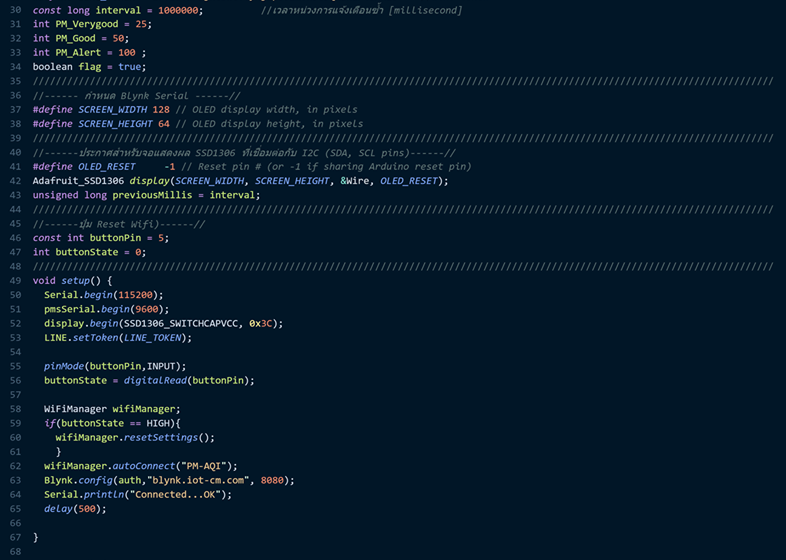This screenshot has height=560, width=786.
Task: Click the 0x3C I2C address value
Action: click(263, 323)
